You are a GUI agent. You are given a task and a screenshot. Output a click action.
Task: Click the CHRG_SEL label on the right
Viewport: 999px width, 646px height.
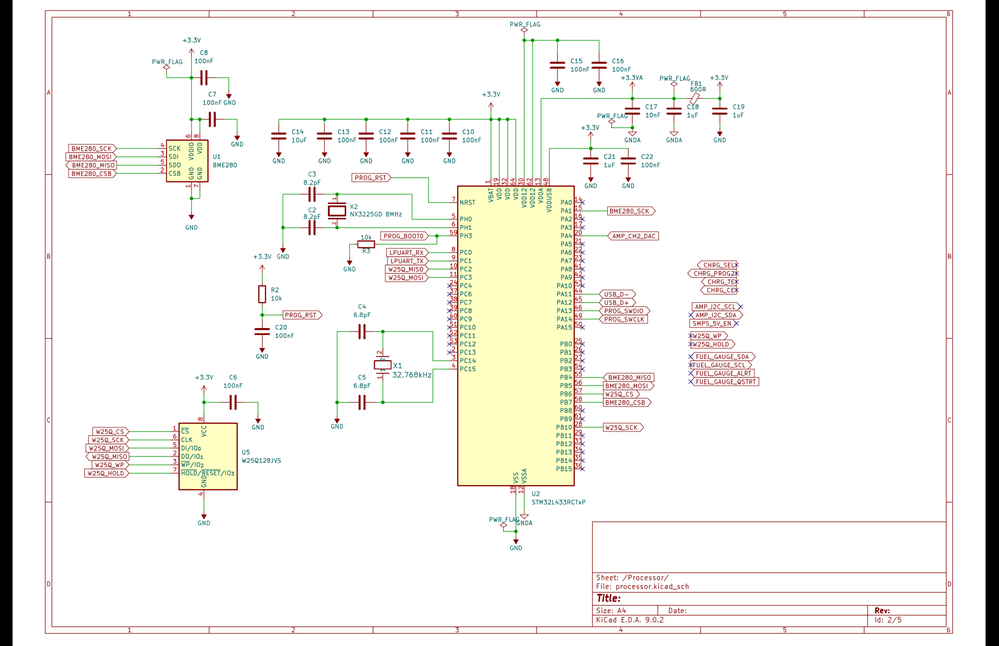(x=717, y=264)
